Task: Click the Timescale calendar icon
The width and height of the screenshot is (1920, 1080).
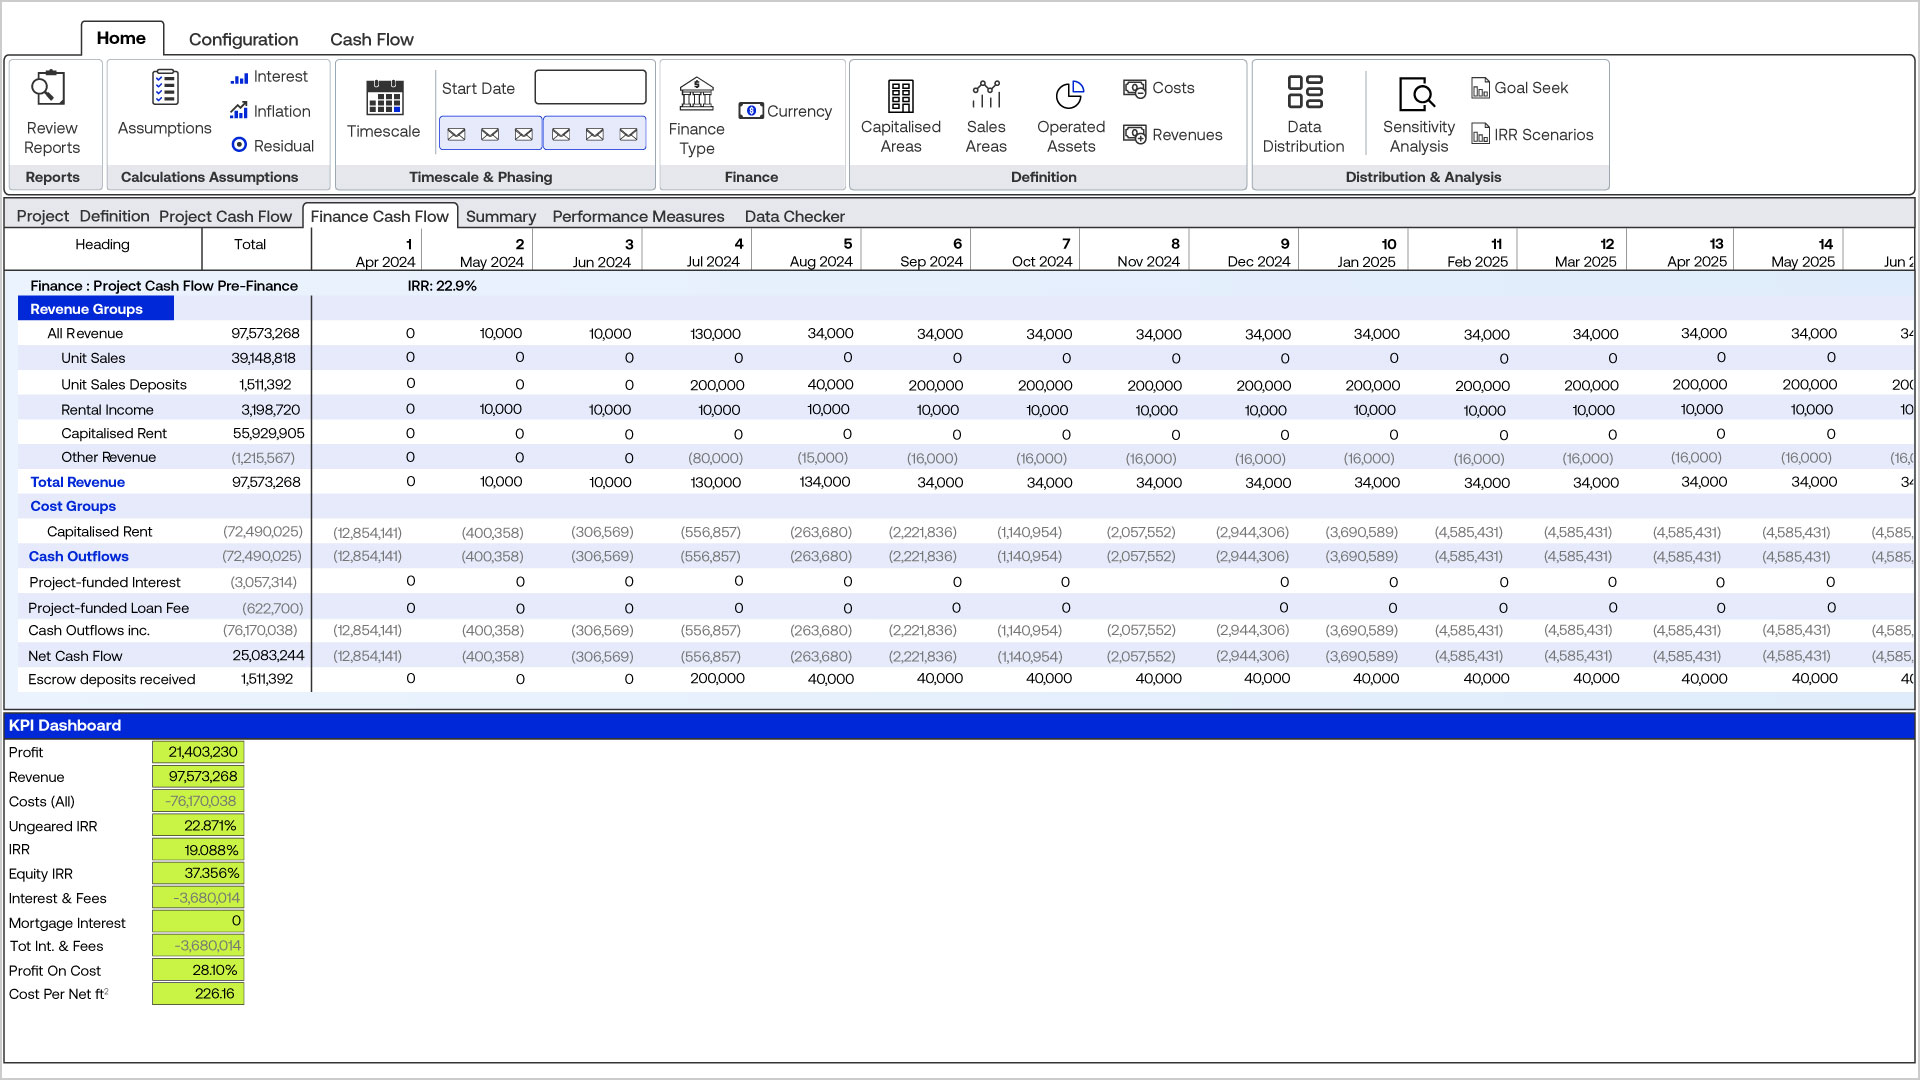Action: 384,97
